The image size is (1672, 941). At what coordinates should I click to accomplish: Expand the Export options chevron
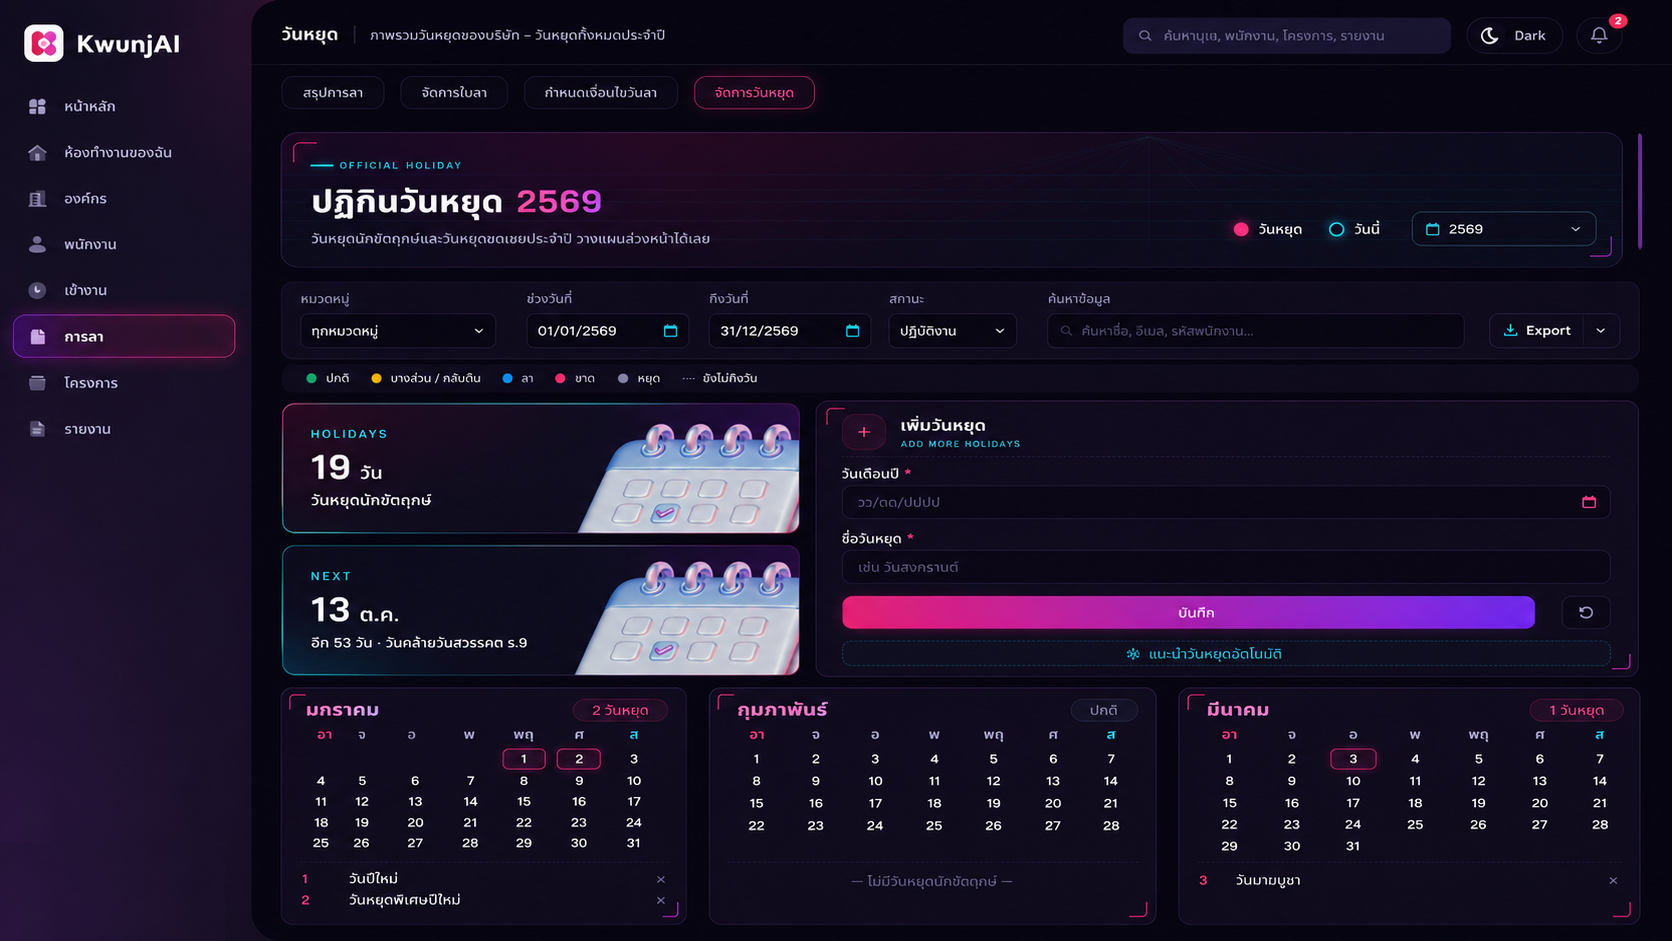pyautogui.click(x=1601, y=331)
